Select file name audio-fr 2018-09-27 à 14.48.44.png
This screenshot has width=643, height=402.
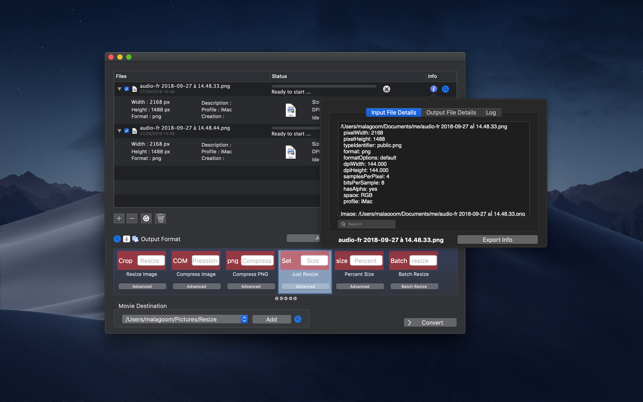click(x=185, y=128)
